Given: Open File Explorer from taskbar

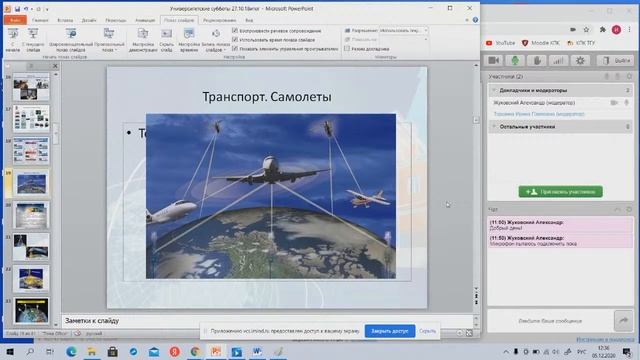Looking at the screenshot, I should click(x=92, y=351).
